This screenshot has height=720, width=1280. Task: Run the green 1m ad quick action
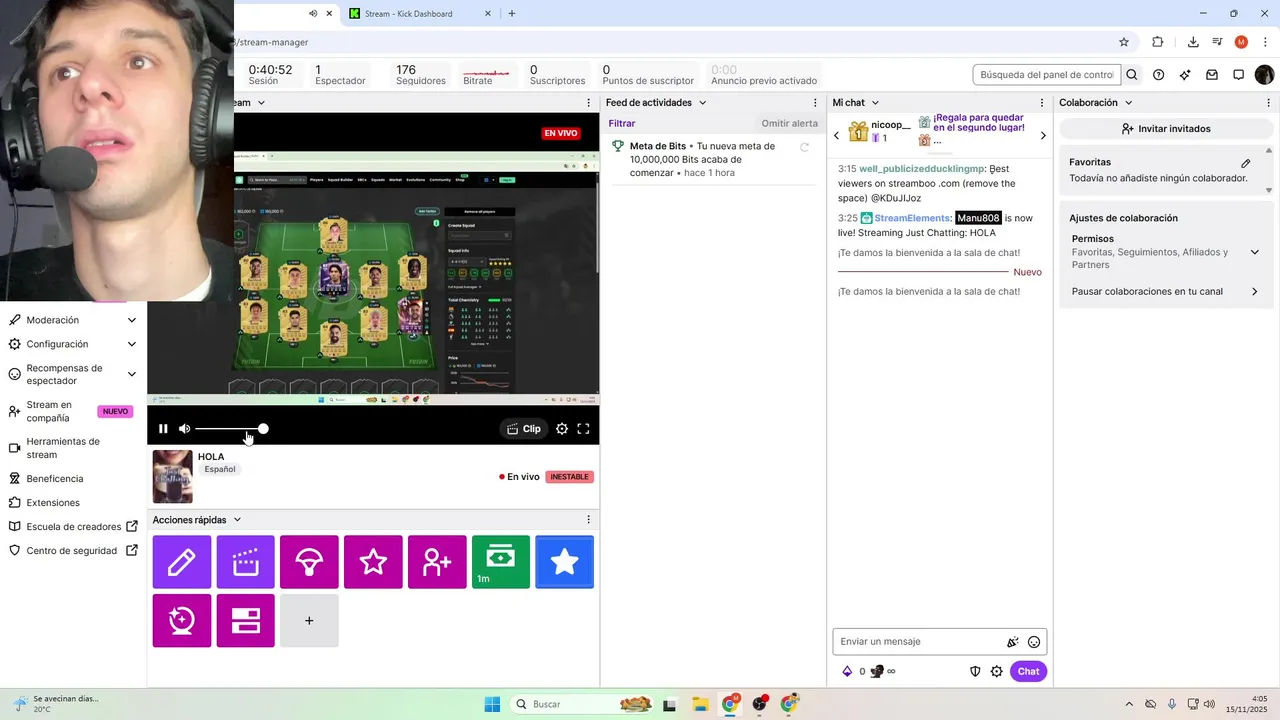(x=501, y=562)
